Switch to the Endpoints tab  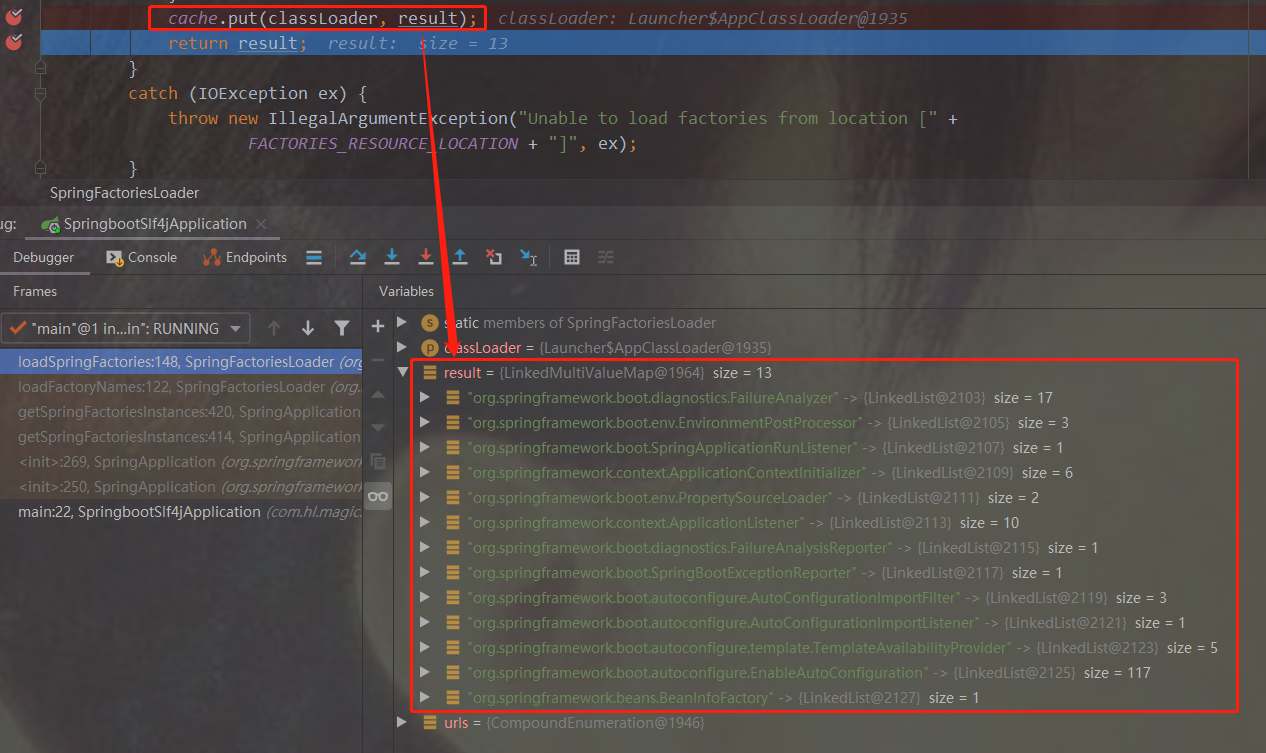tap(245, 257)
